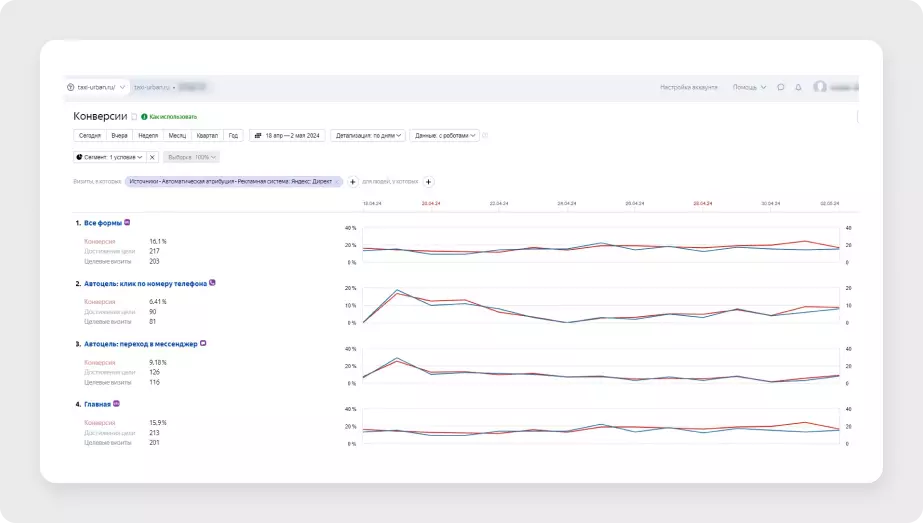923x523 pixels.
Task: Open the 18 апр — 2 мая 2024 date picker
Action: coord(287,135)
